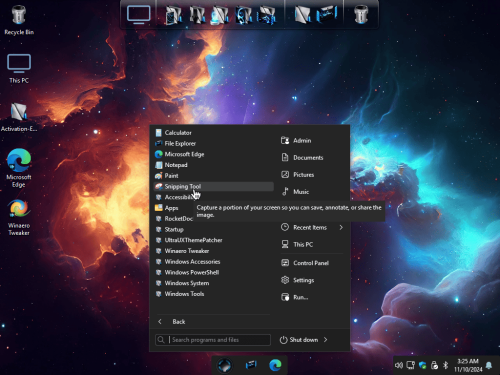Open the volume speaker icon in the tray
The width and height of the screenshot is (500, 375).
(399, 365)
